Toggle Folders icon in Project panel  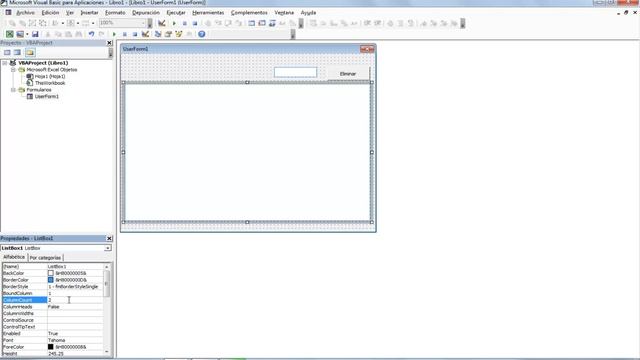30,52
